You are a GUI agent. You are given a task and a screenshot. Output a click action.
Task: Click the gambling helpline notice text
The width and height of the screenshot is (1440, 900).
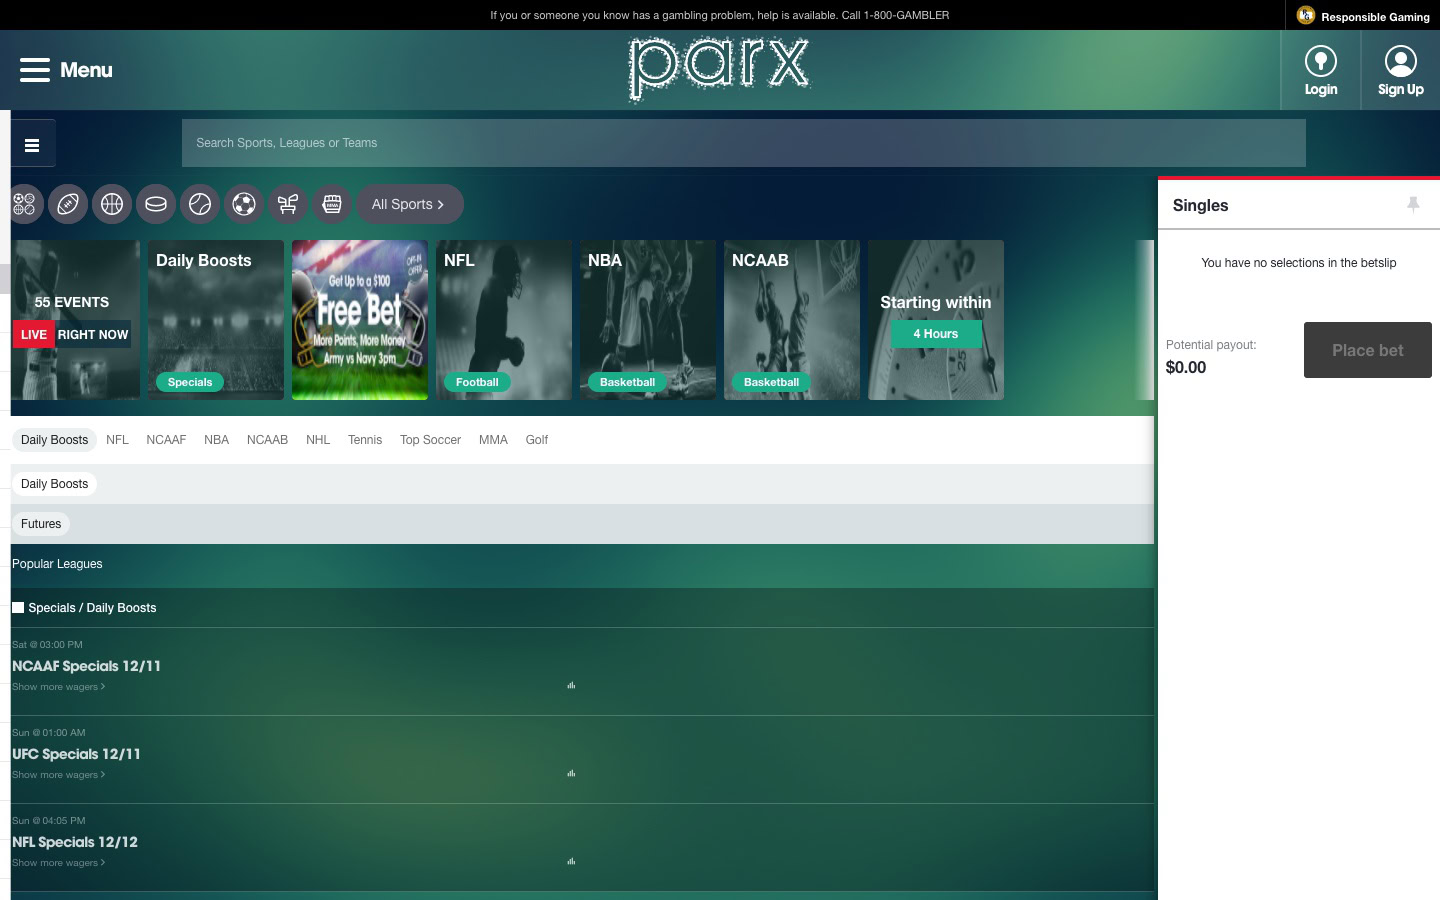coord(720,15)
